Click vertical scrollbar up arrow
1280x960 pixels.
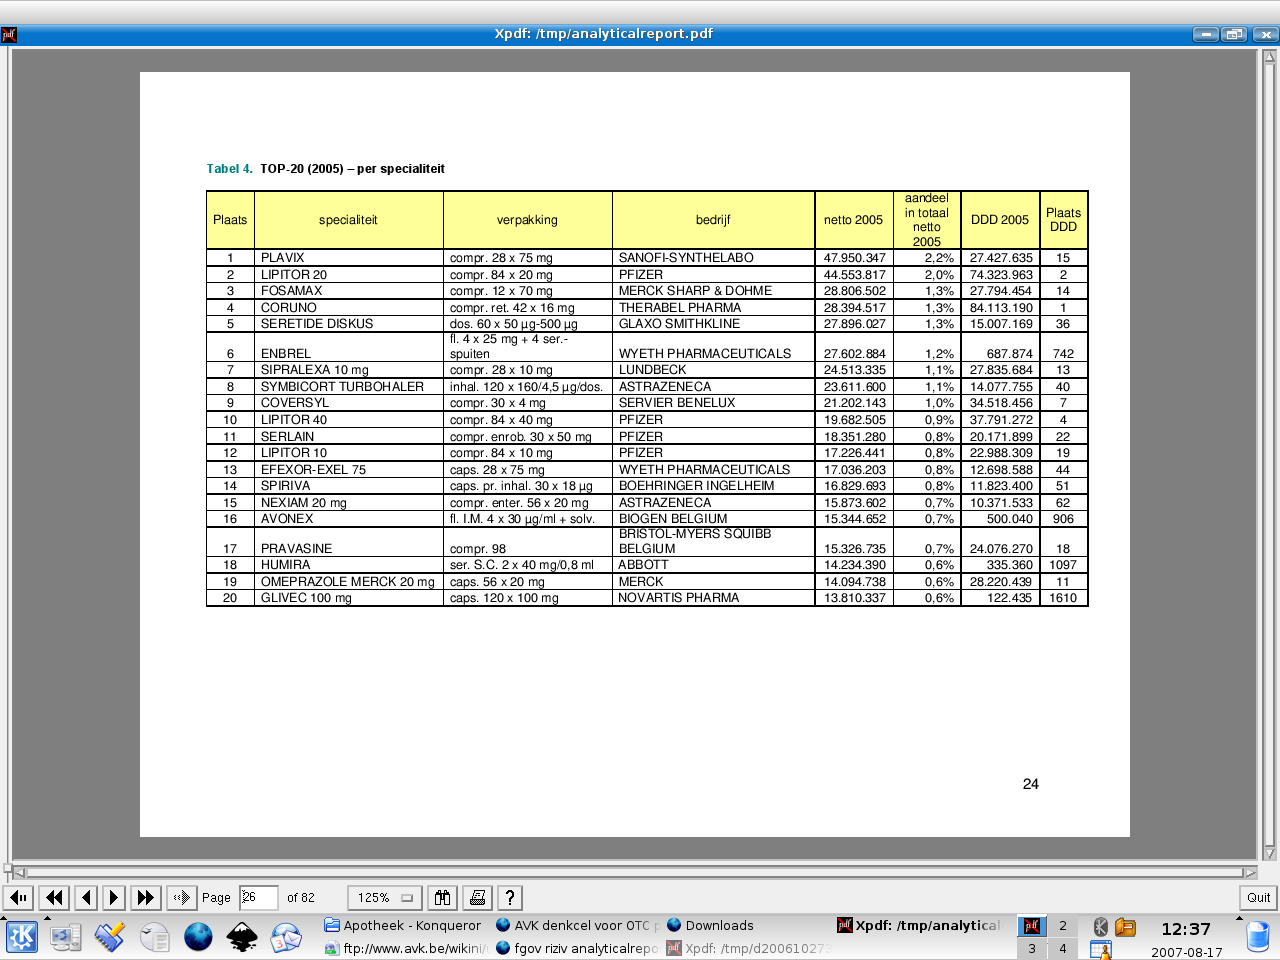tap(1270, 56)
